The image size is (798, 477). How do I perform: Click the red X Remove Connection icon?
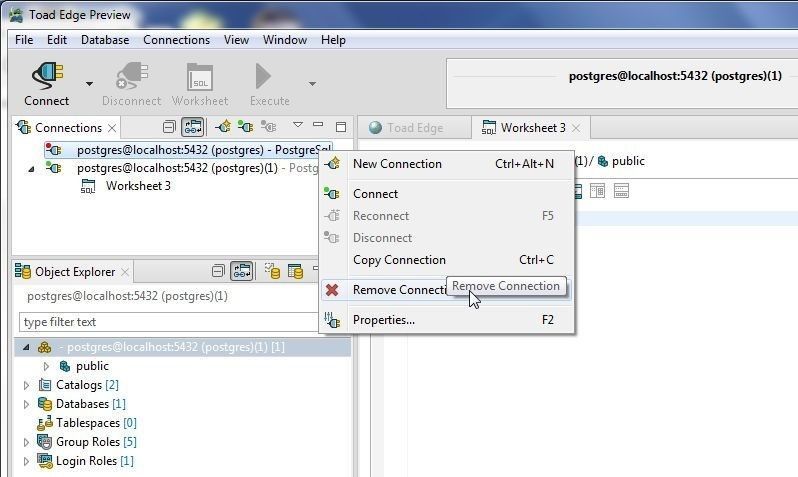[332, 290]
